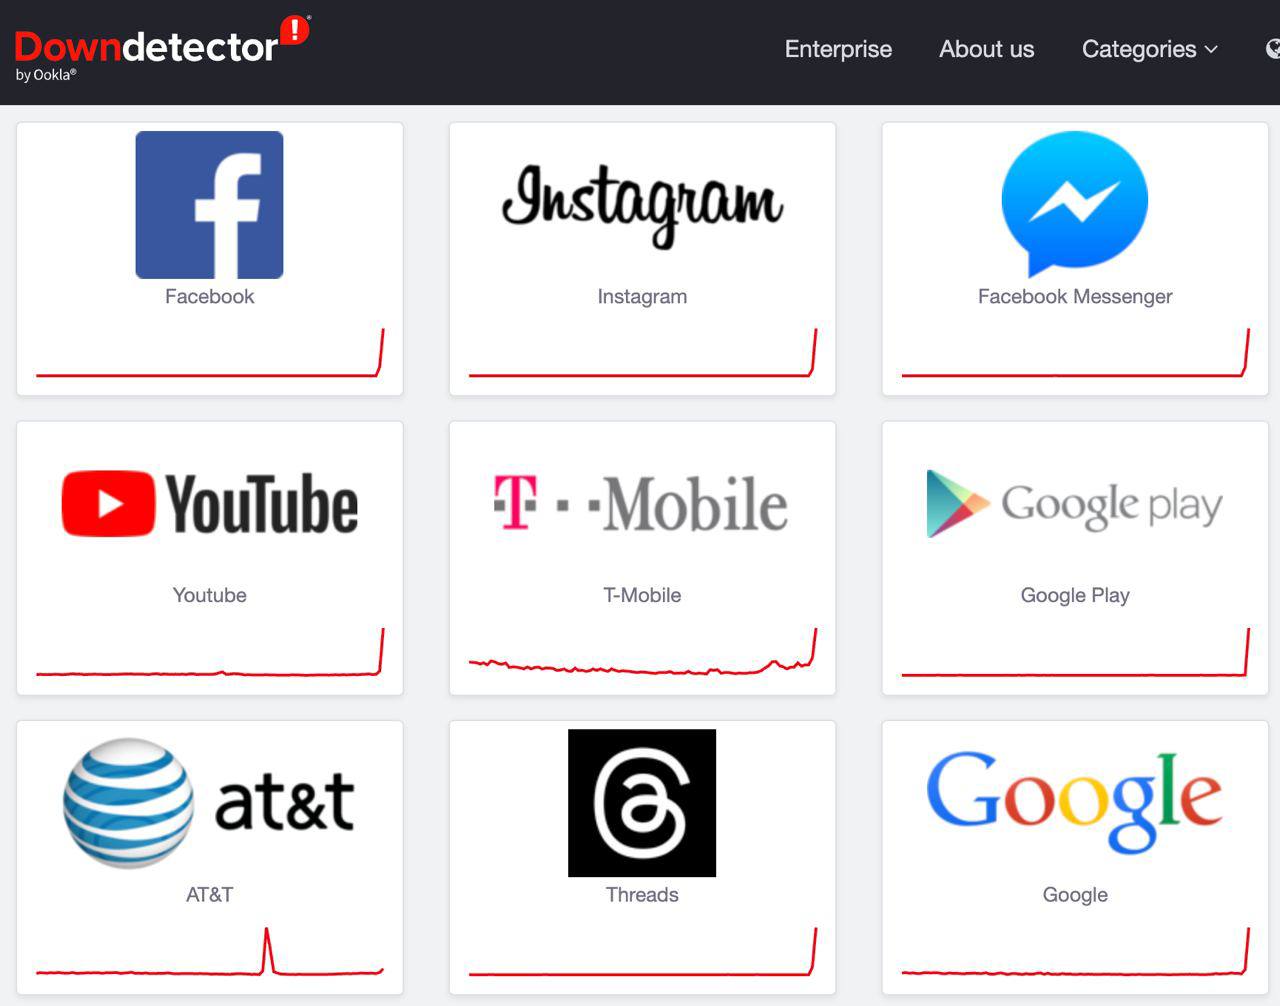The width and height of the screenshot is (1280, 1006).
Task: Select the Google Play logo
Action: pyautogui.click(x=1075, y=503)
